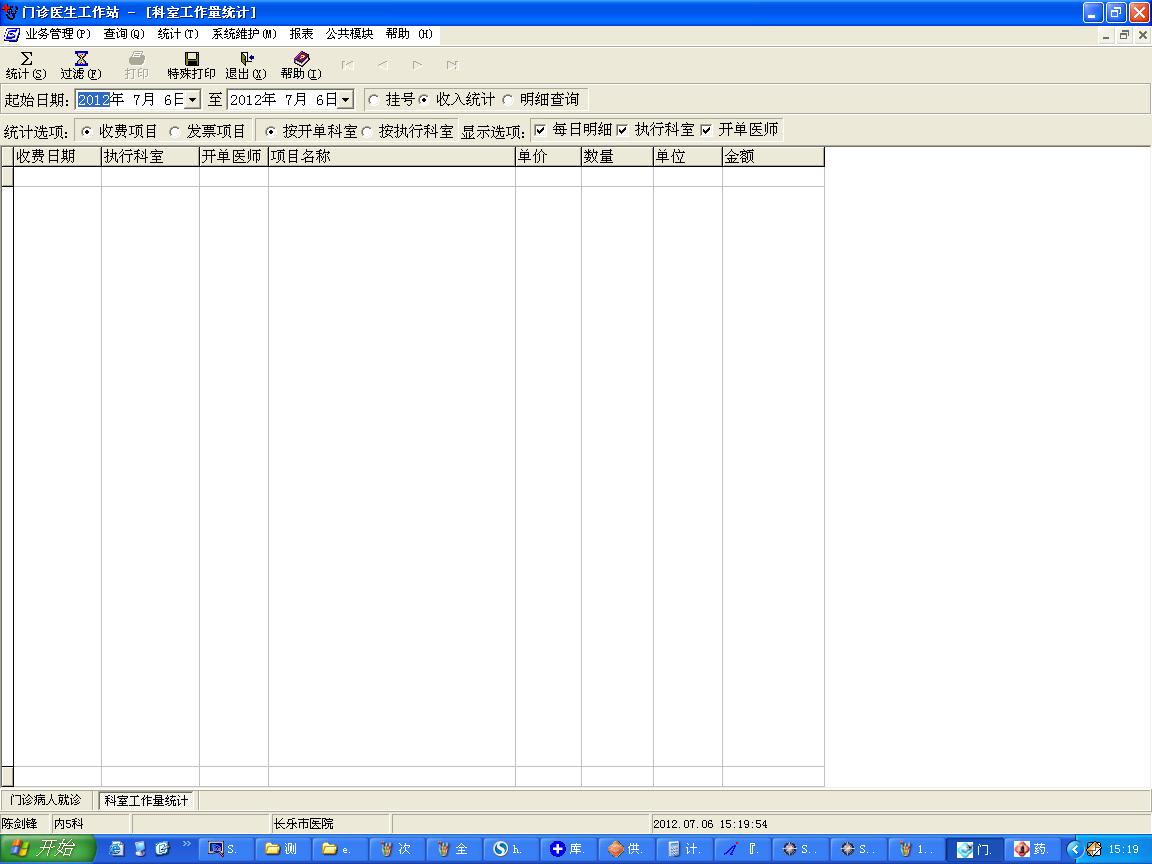Click the 单位 column header
Screen dimensions: 1152x864
[x=688, y=156]
